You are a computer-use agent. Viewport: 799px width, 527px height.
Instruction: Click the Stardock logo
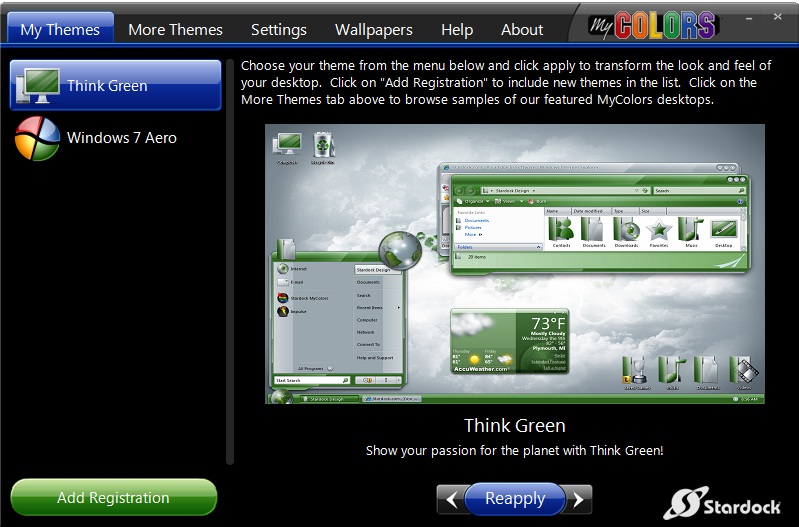(x=722, y=504)
